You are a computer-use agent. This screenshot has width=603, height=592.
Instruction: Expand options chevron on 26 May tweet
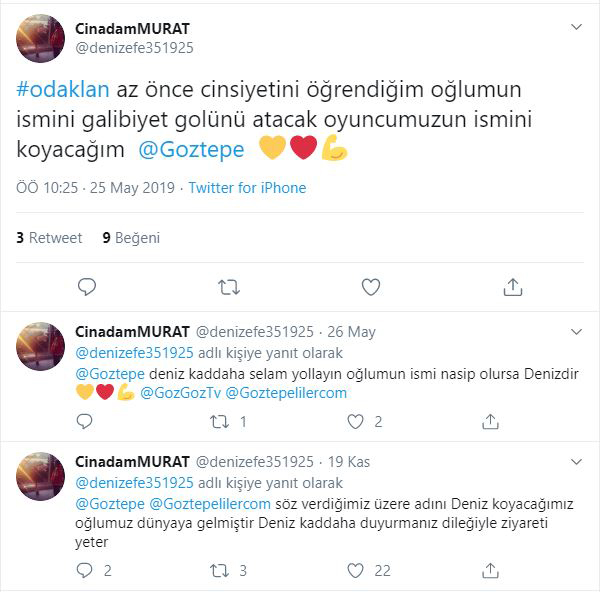(576, 332)
